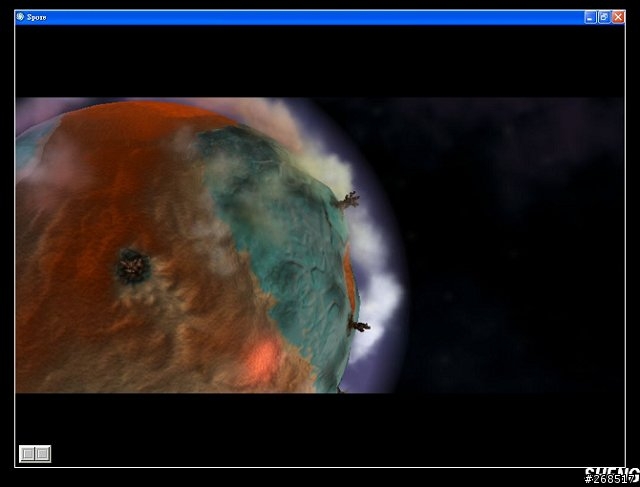Click the Spore globe icon in title bar

click(20, 17)
